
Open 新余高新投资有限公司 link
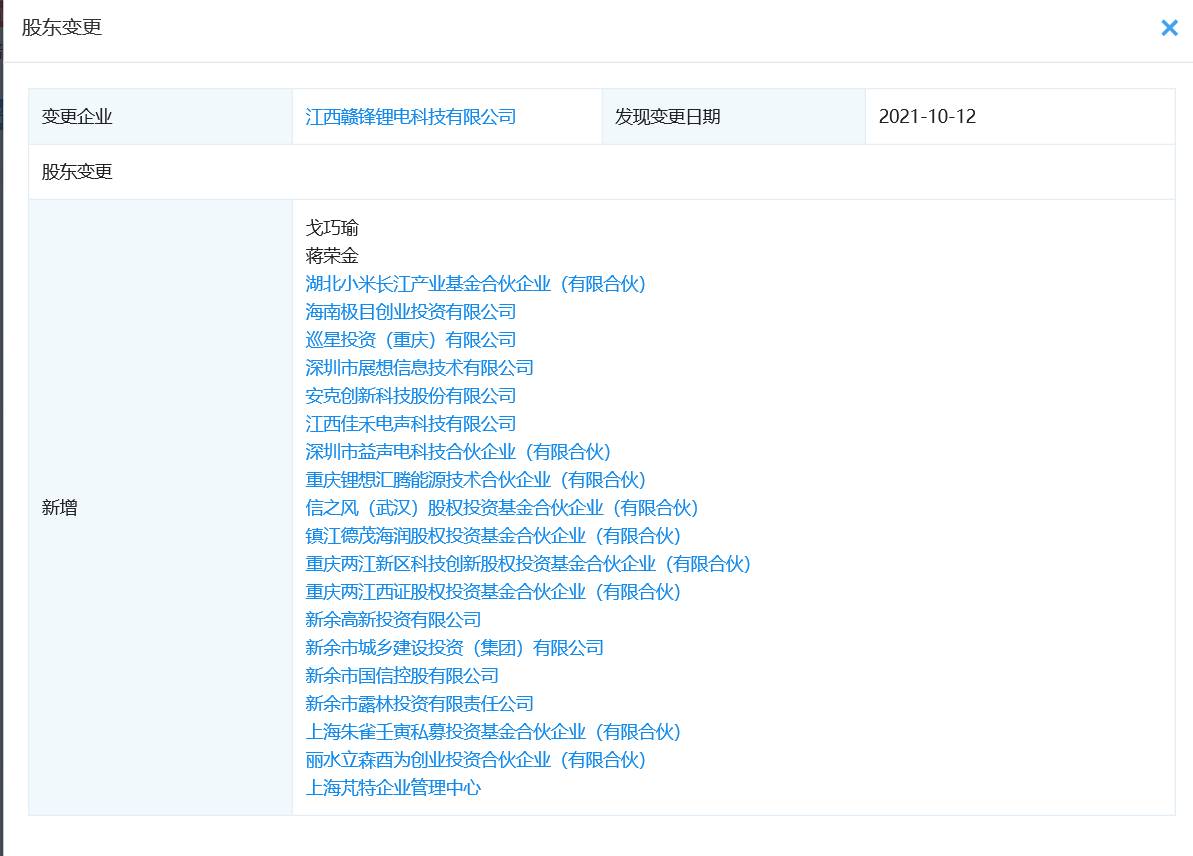393,620
